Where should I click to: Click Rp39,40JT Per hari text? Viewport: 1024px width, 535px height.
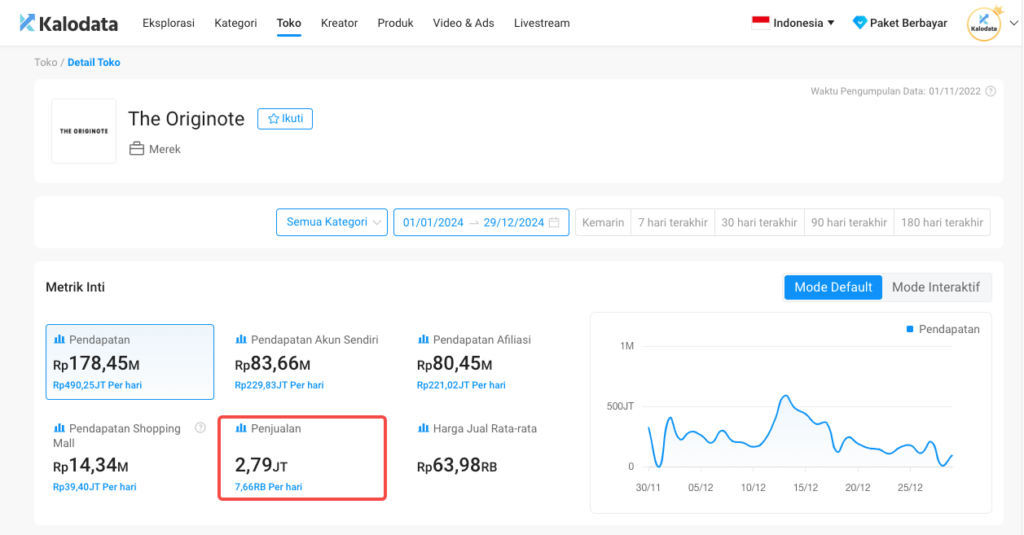95,487
